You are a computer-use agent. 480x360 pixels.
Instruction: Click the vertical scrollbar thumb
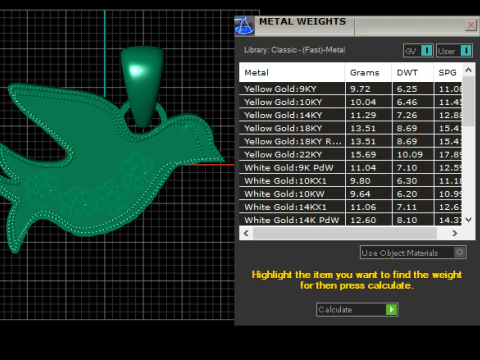click(468, 101)
